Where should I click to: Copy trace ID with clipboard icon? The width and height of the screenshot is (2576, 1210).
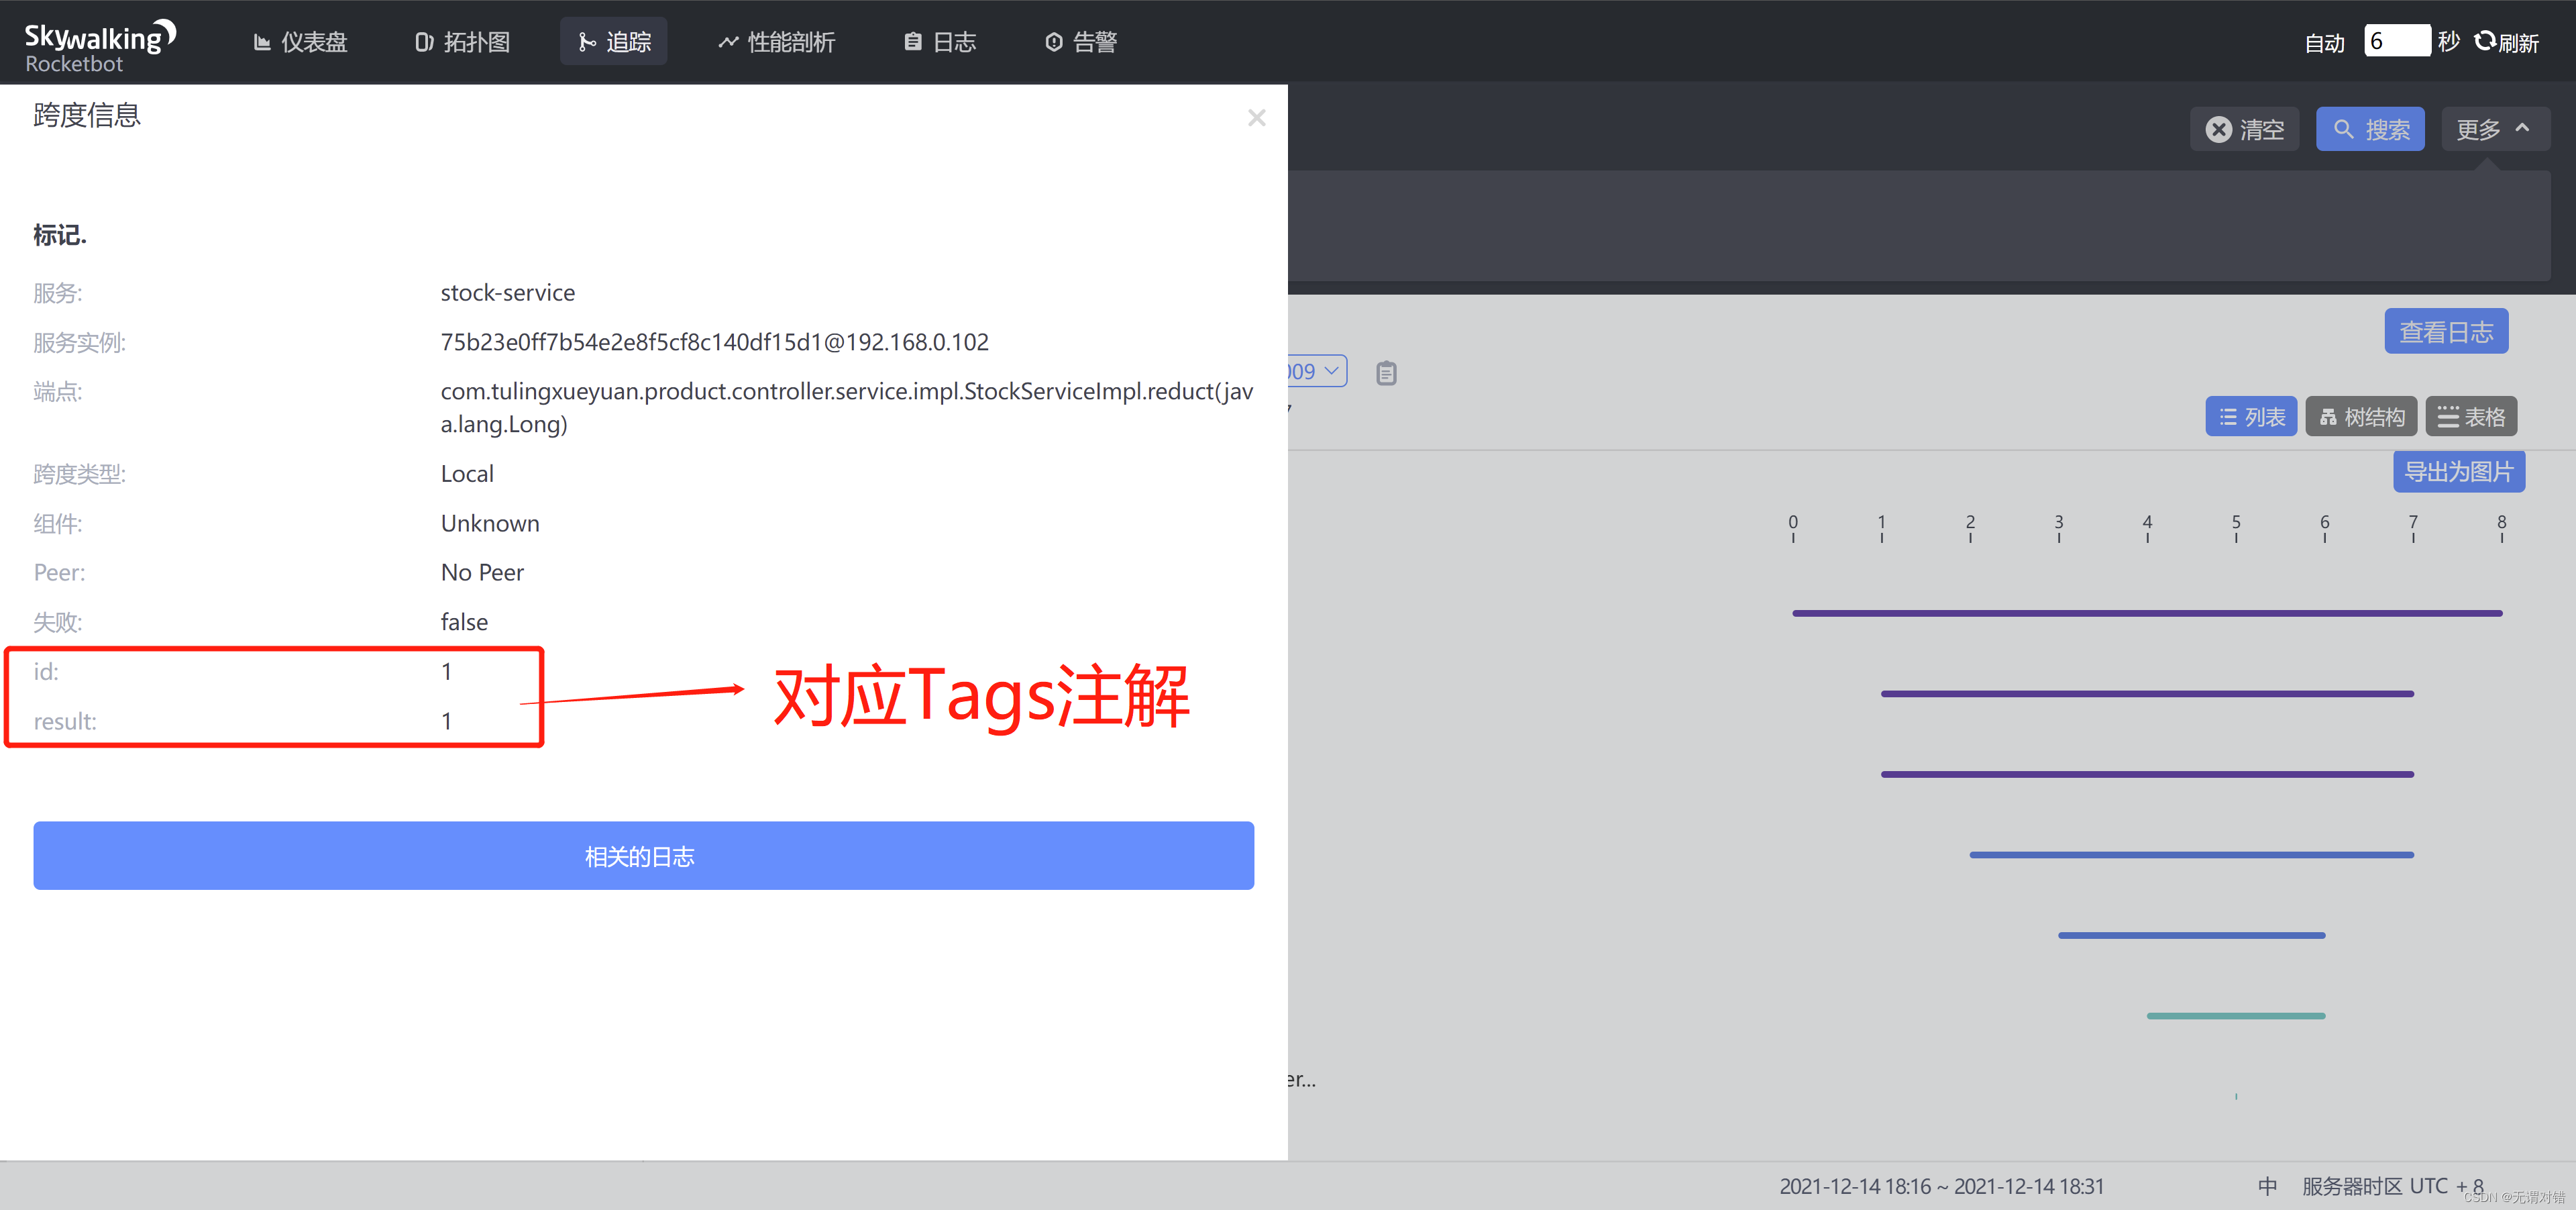[1386, 373]
